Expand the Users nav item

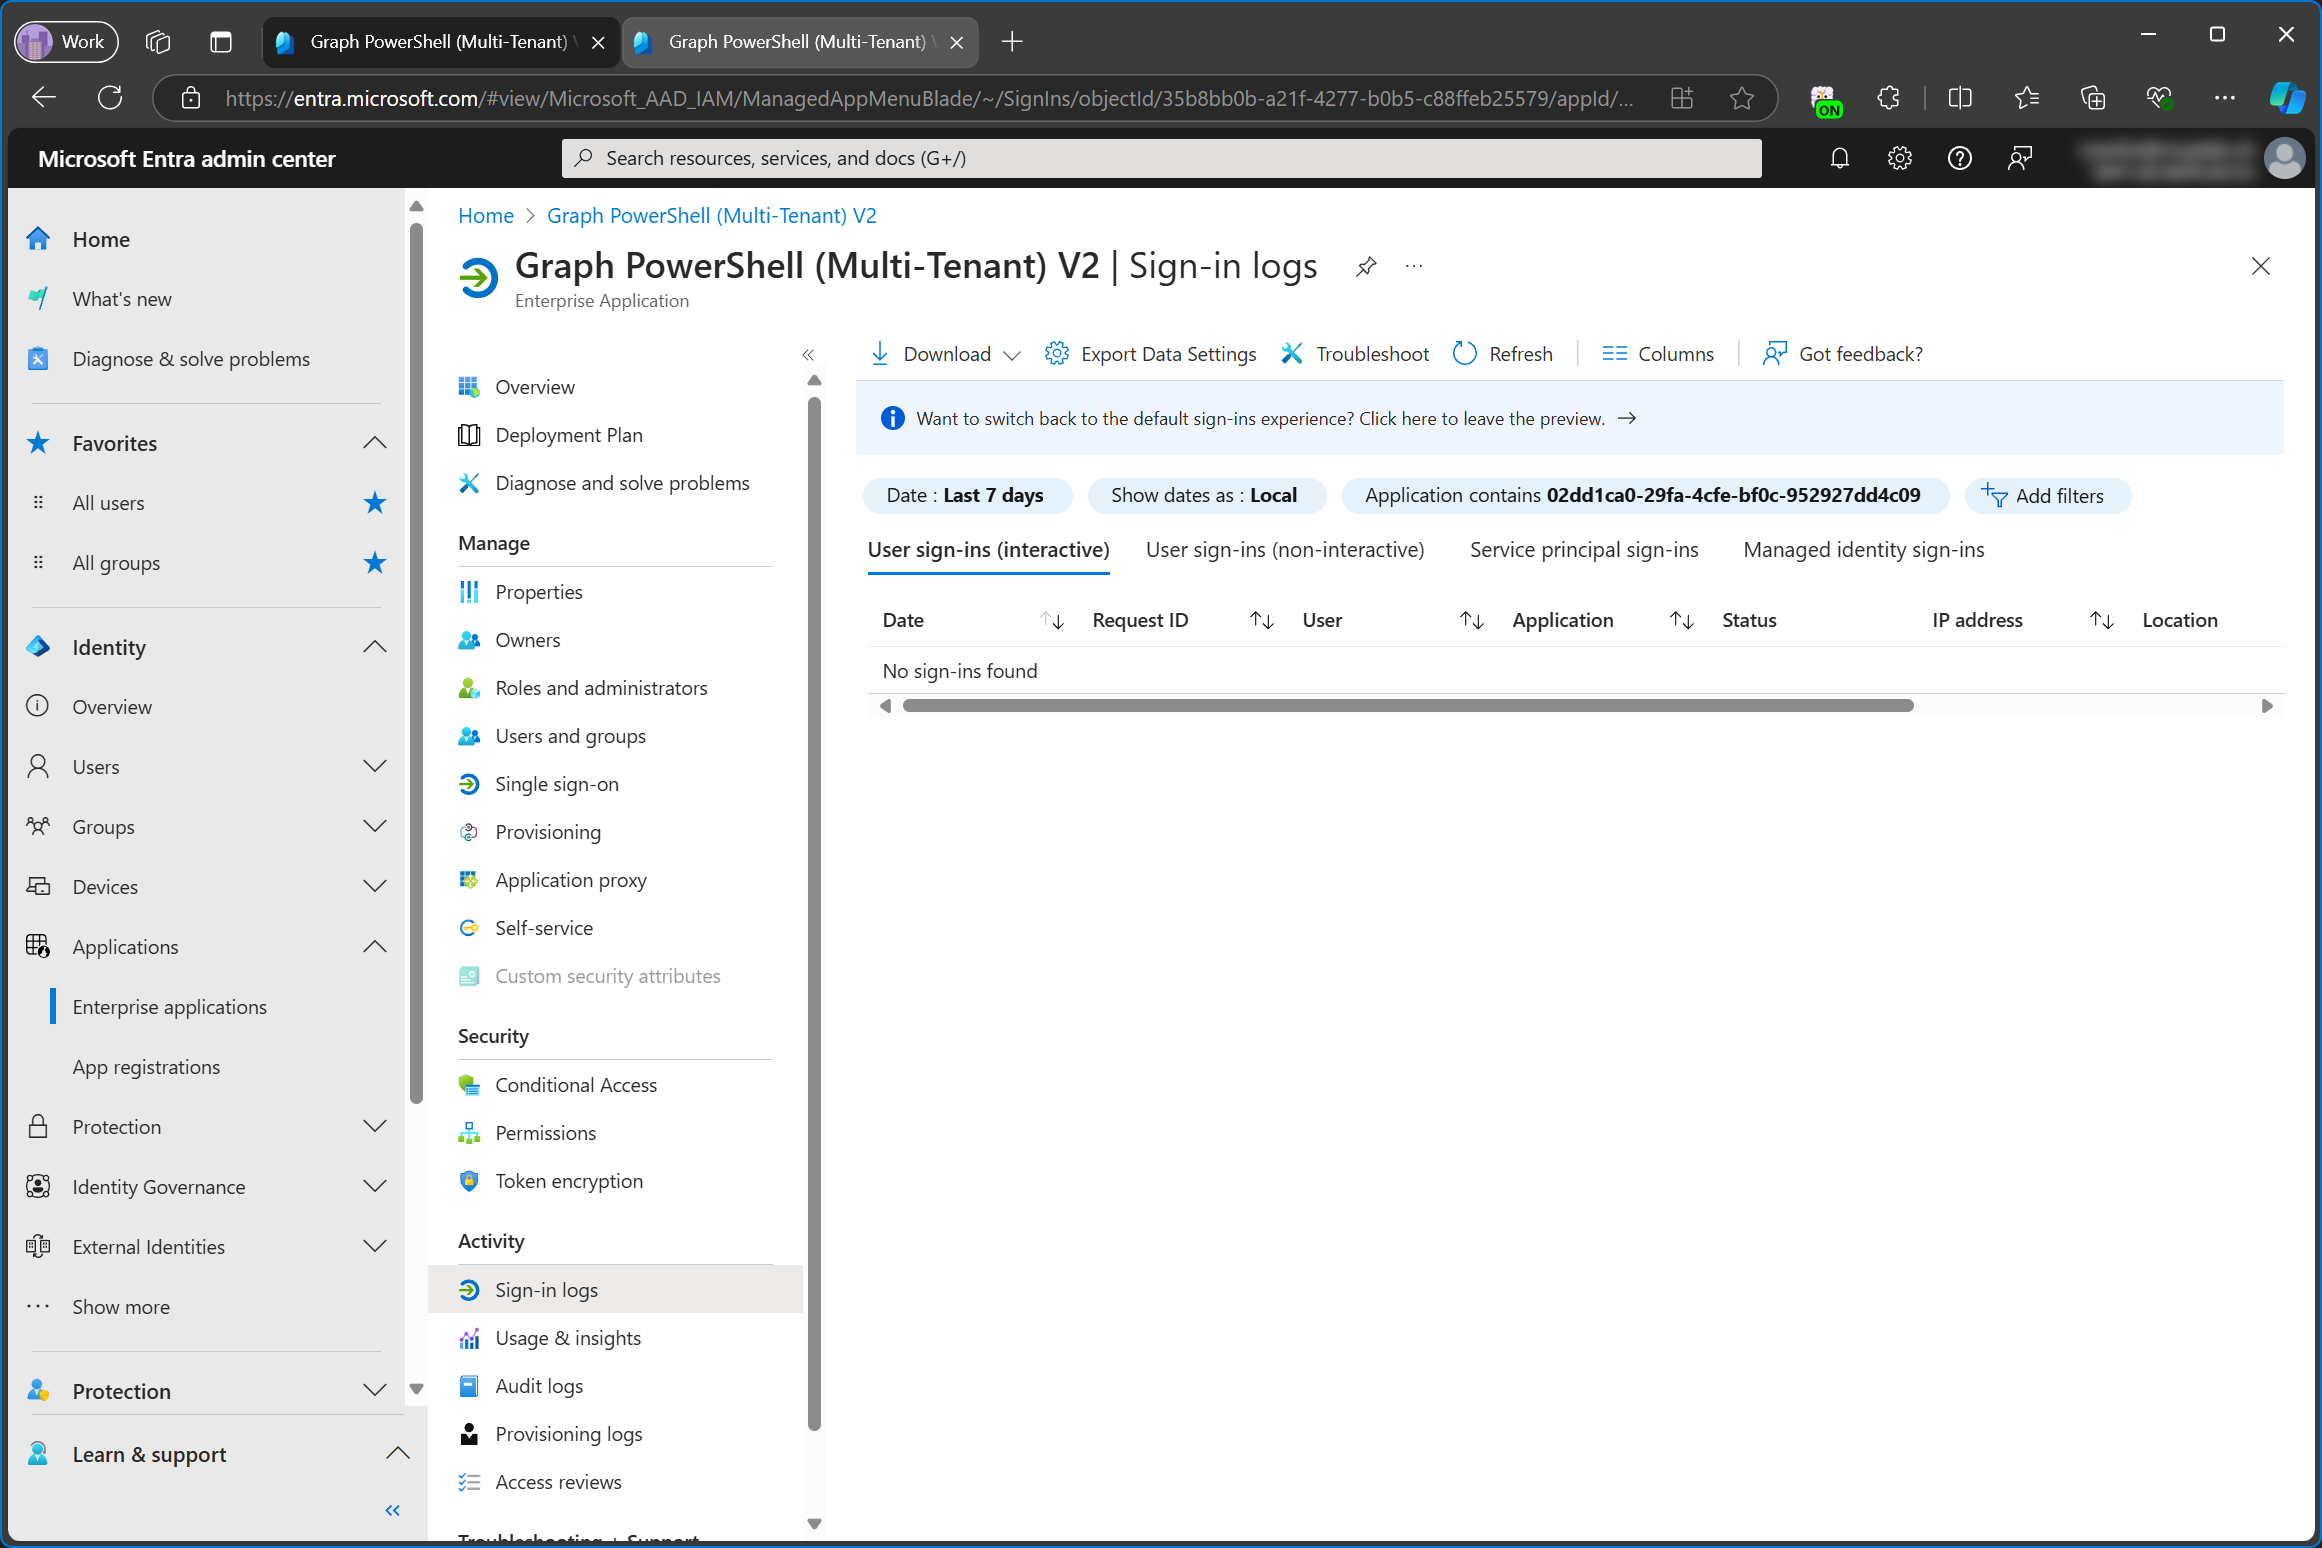tap(375, 767)
